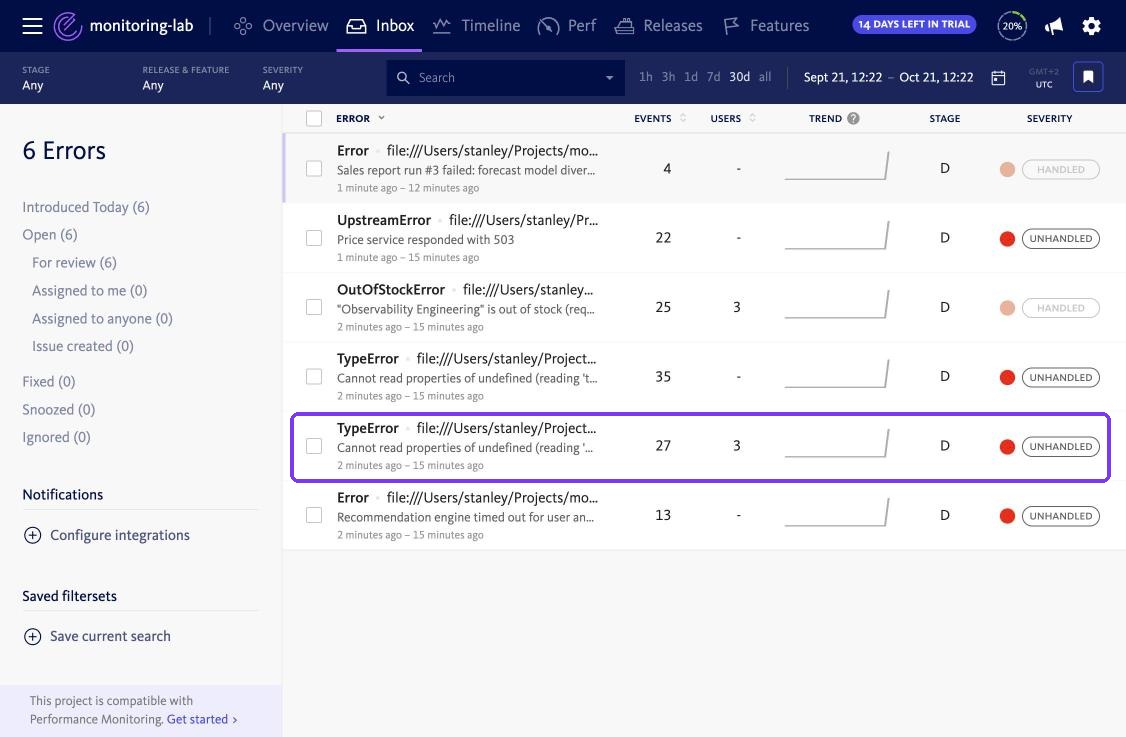Viewport: 1126px width, 737px height.
Task: Click the plus icon beside Save current search
Action: pyautogui.click(x=32, y=636)
